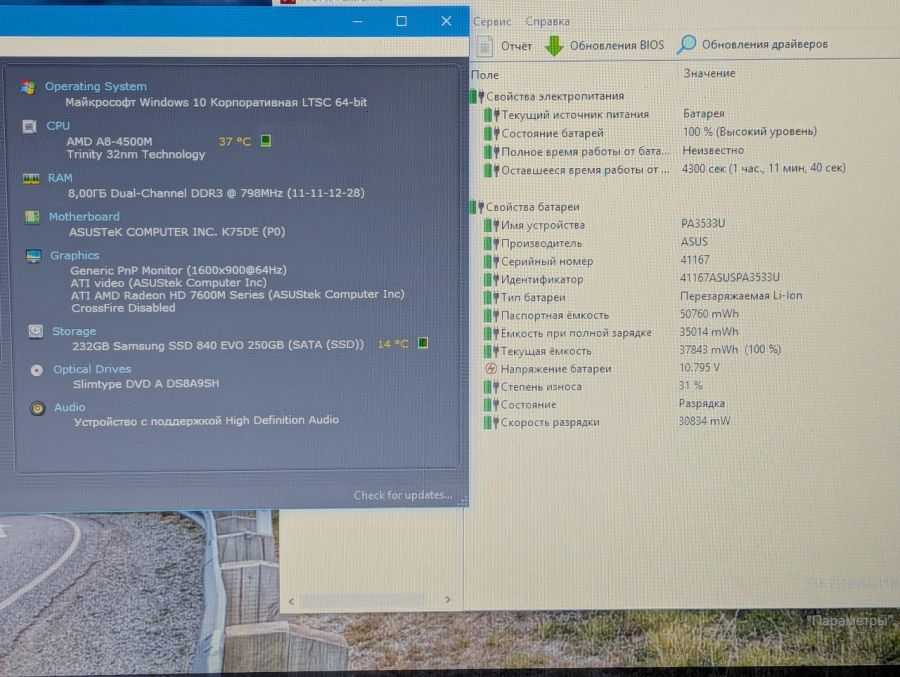The image size is (900, 677).
Task: Click the Напряжение батареи voltage icon
Action: coord(491,369)
